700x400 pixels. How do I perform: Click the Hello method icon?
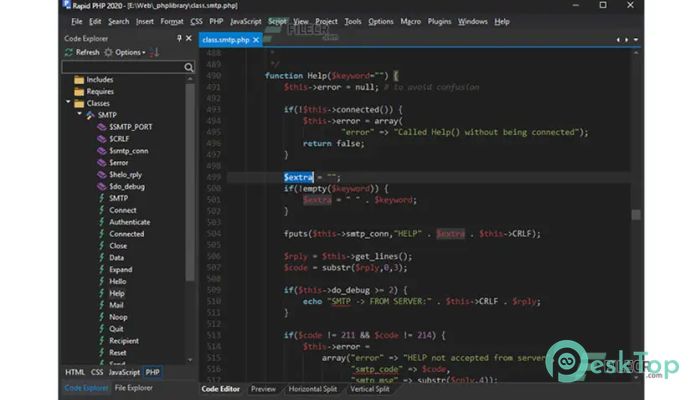click(102, 281)
